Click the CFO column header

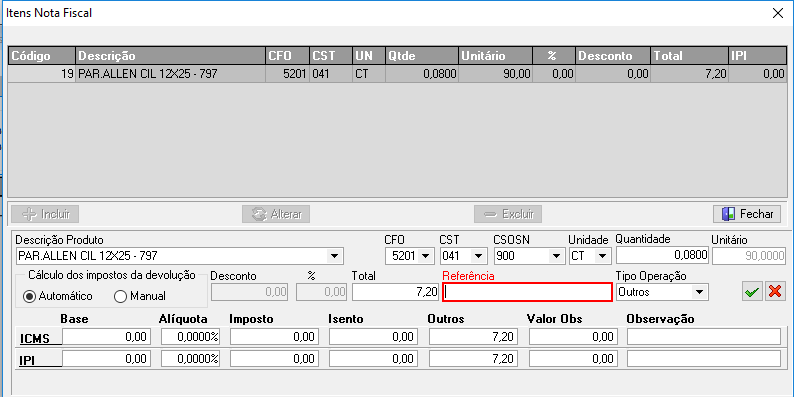click(x=287, y=56)
